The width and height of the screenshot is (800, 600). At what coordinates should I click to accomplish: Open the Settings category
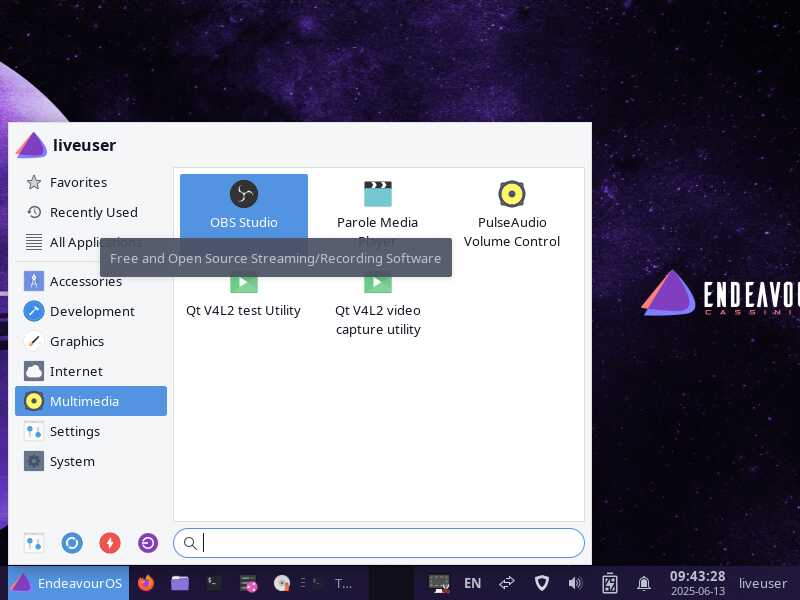click(91, 431)
